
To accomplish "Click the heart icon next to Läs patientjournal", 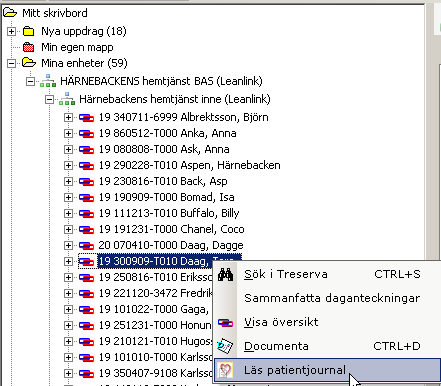I will point(225,370).
